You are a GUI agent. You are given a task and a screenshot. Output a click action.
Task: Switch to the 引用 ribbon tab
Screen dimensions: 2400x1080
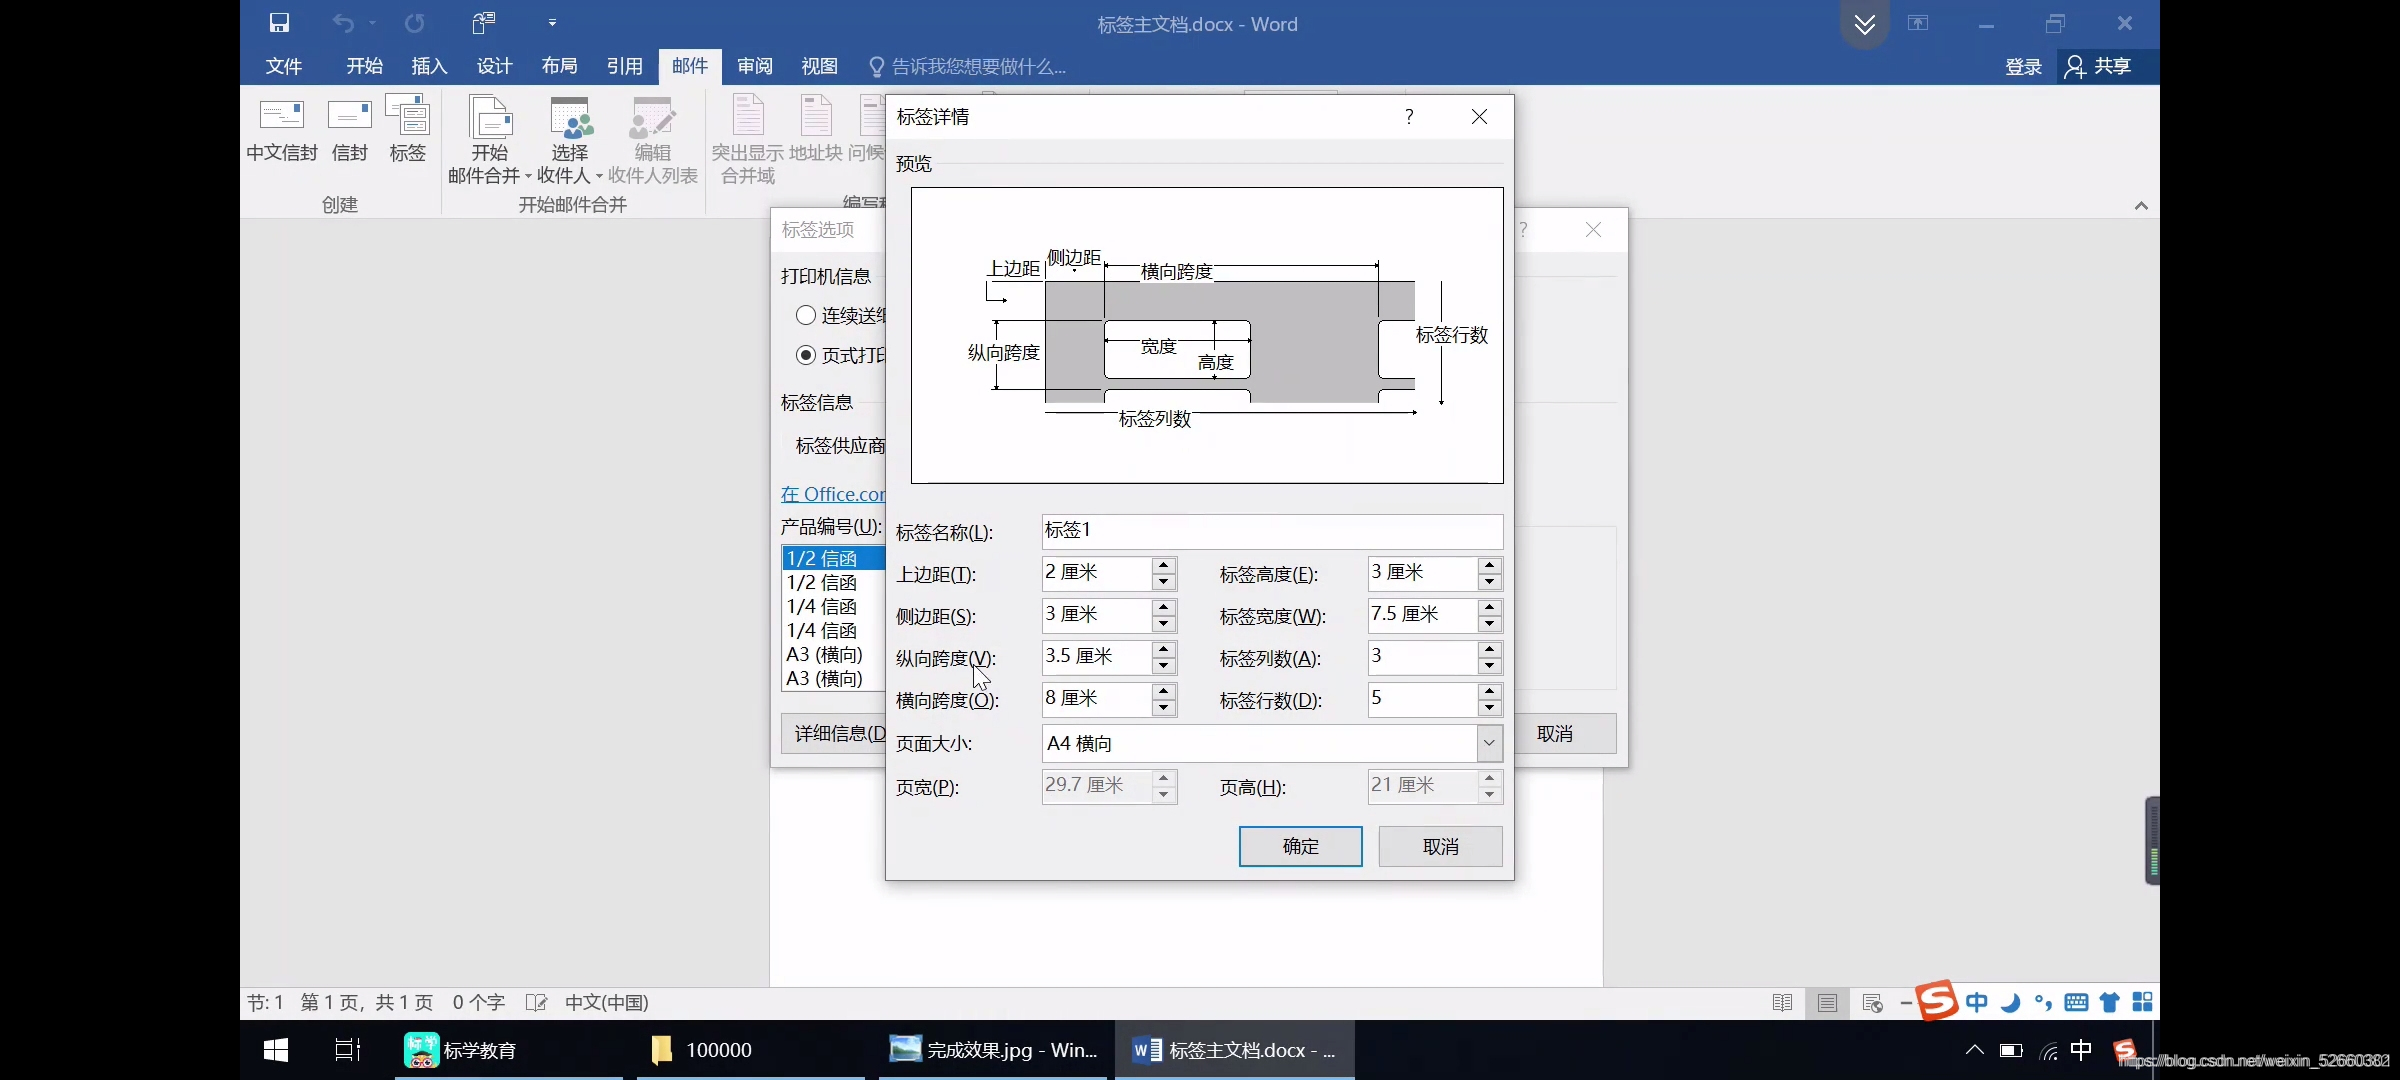624,66
